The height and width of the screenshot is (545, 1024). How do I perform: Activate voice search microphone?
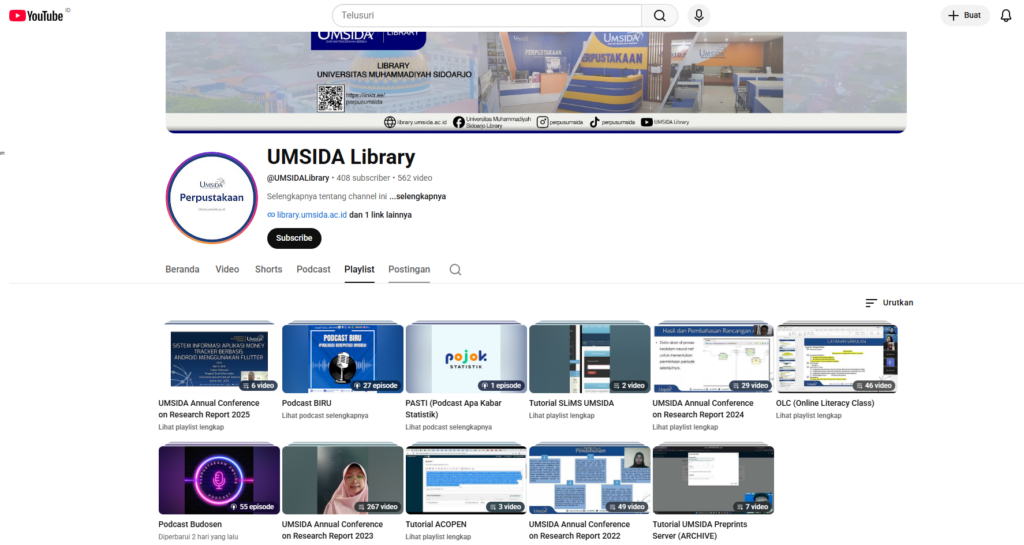coord(699,16)
